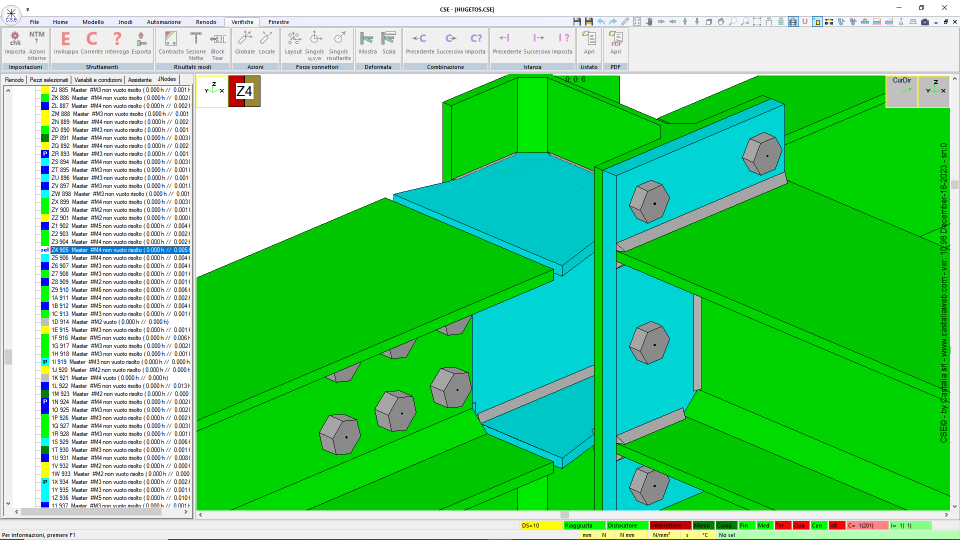Image resolution: width=960 pixels, height=540 pixels.
Task: Click the camera snapshot icon
Action: point(925,21)
